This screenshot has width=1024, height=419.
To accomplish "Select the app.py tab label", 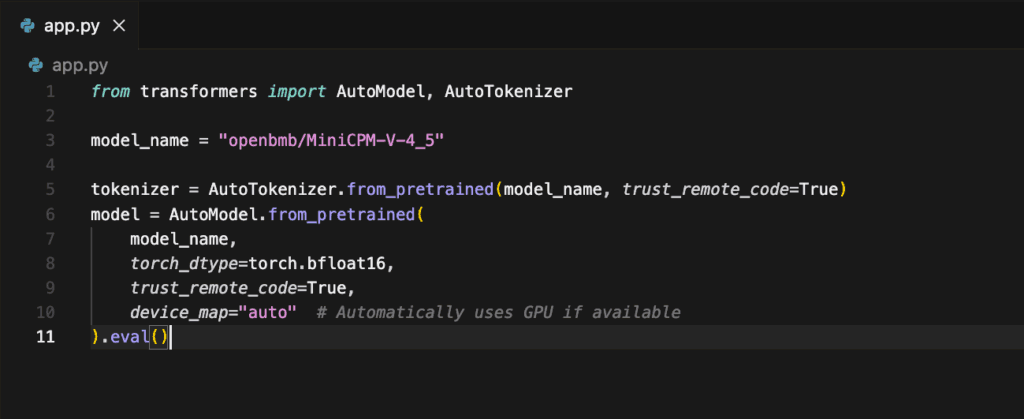I will click(72, 27).
